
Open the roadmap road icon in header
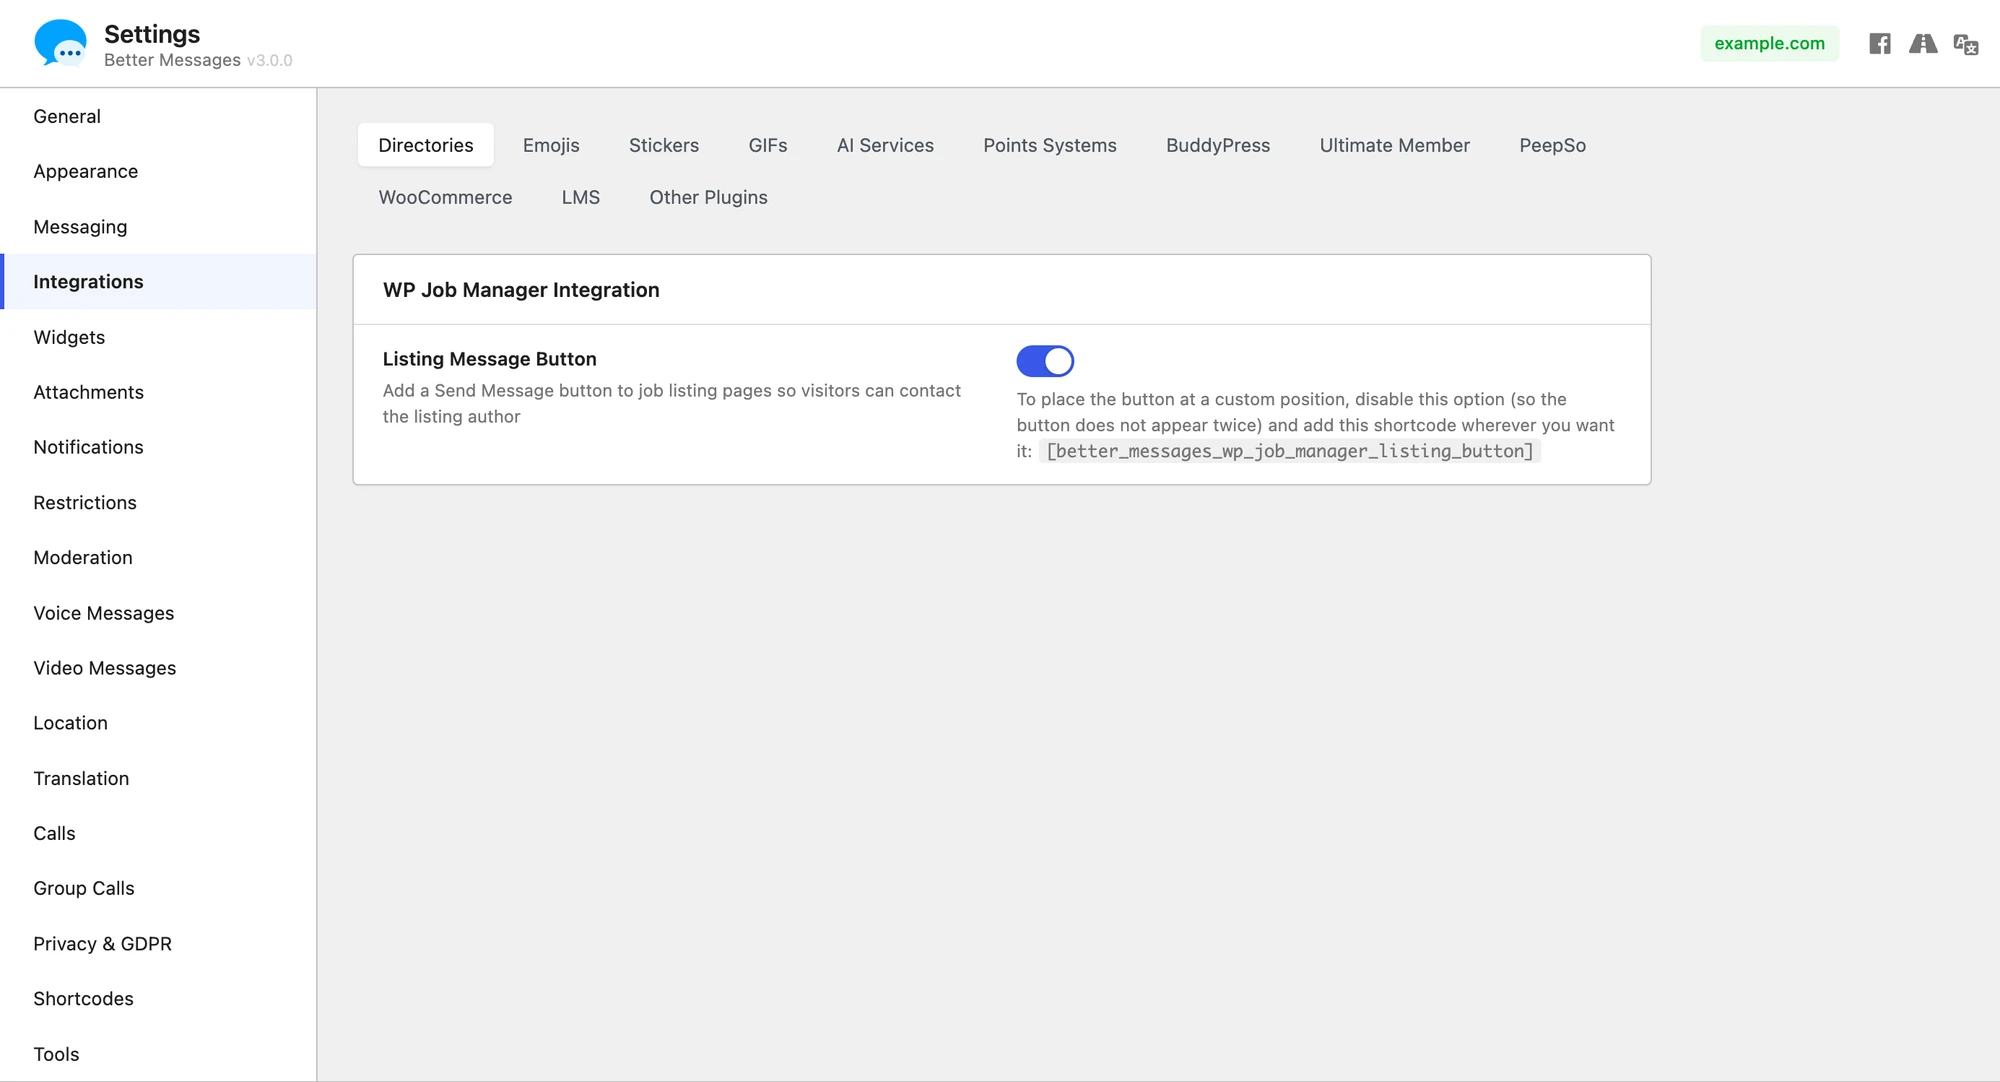click(1923, 43)
